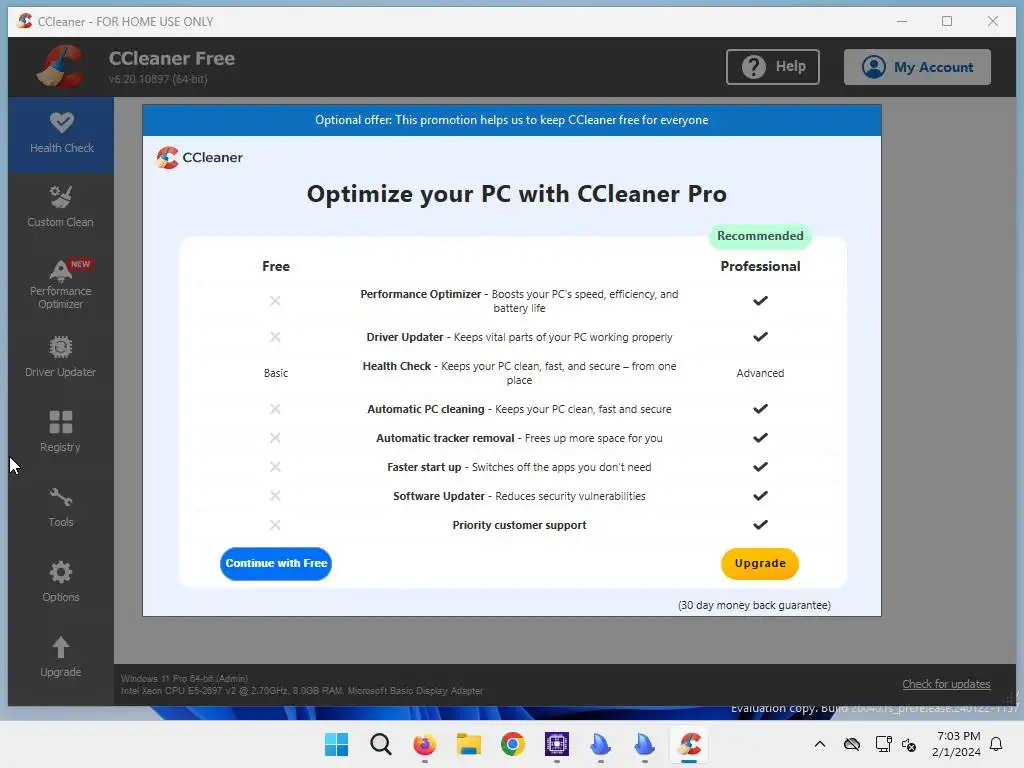Image resolution: width=1024 pixels, height=768 pixels.
Task: Launch Google Chrome from the taskbar
Action: (x=513, y=744)
